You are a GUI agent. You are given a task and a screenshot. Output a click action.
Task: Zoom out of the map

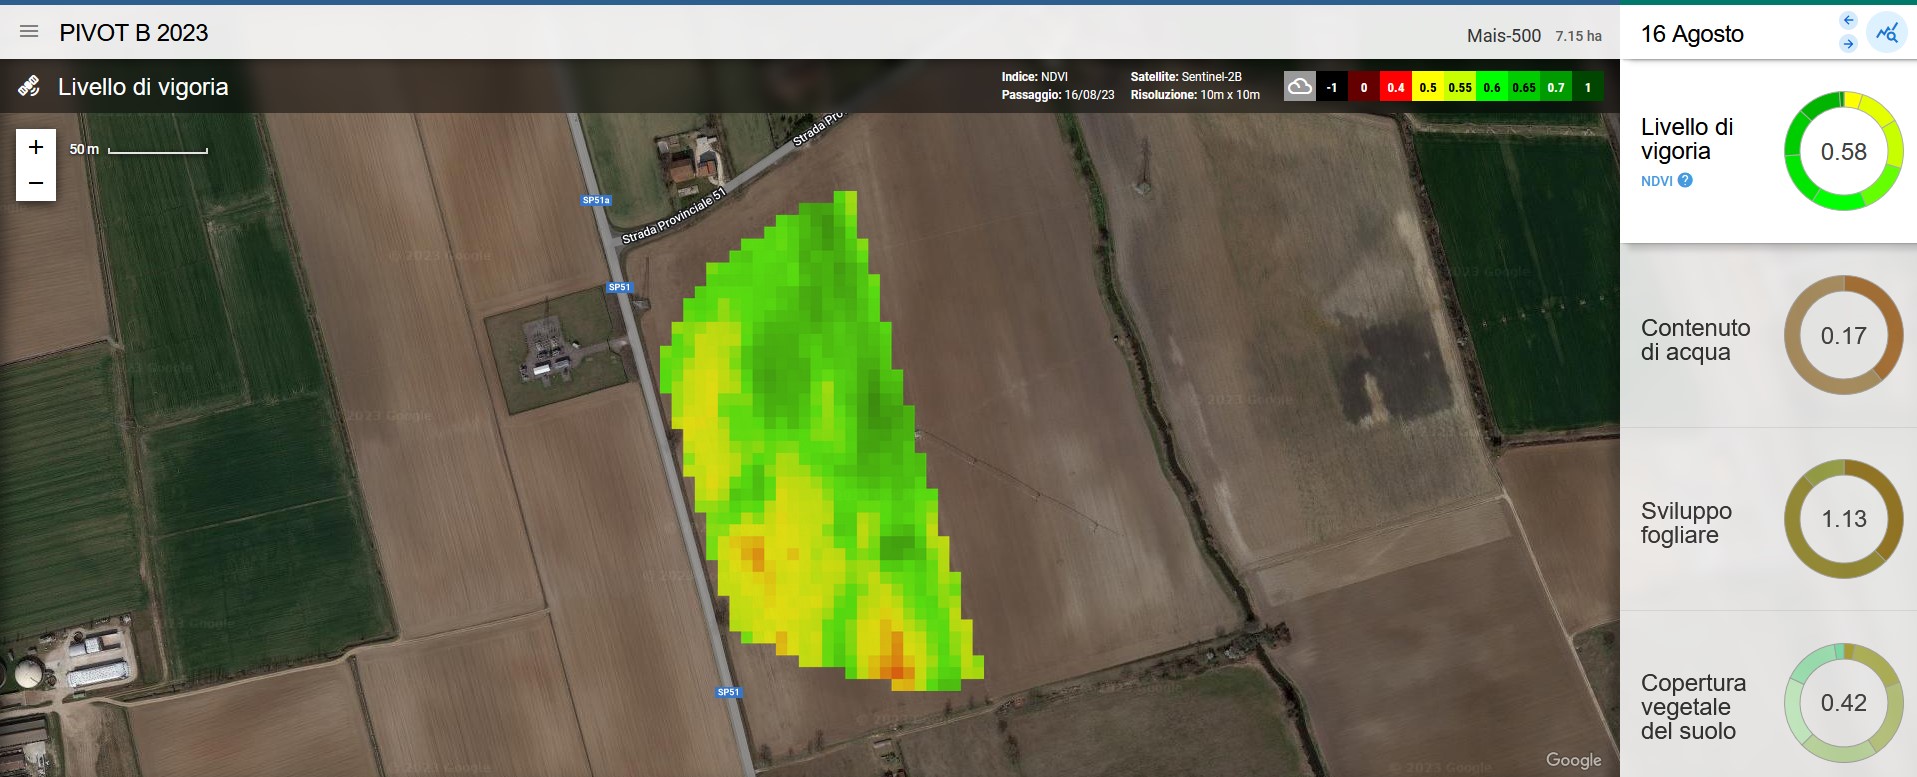coord(36,183)
